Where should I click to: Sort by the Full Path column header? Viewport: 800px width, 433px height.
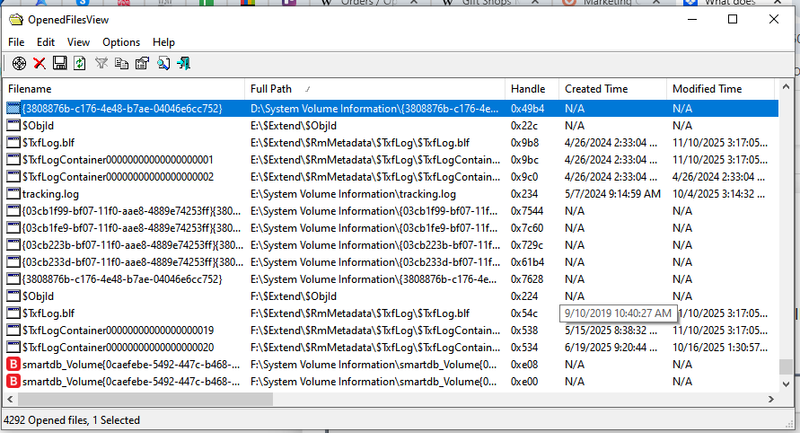373,89
